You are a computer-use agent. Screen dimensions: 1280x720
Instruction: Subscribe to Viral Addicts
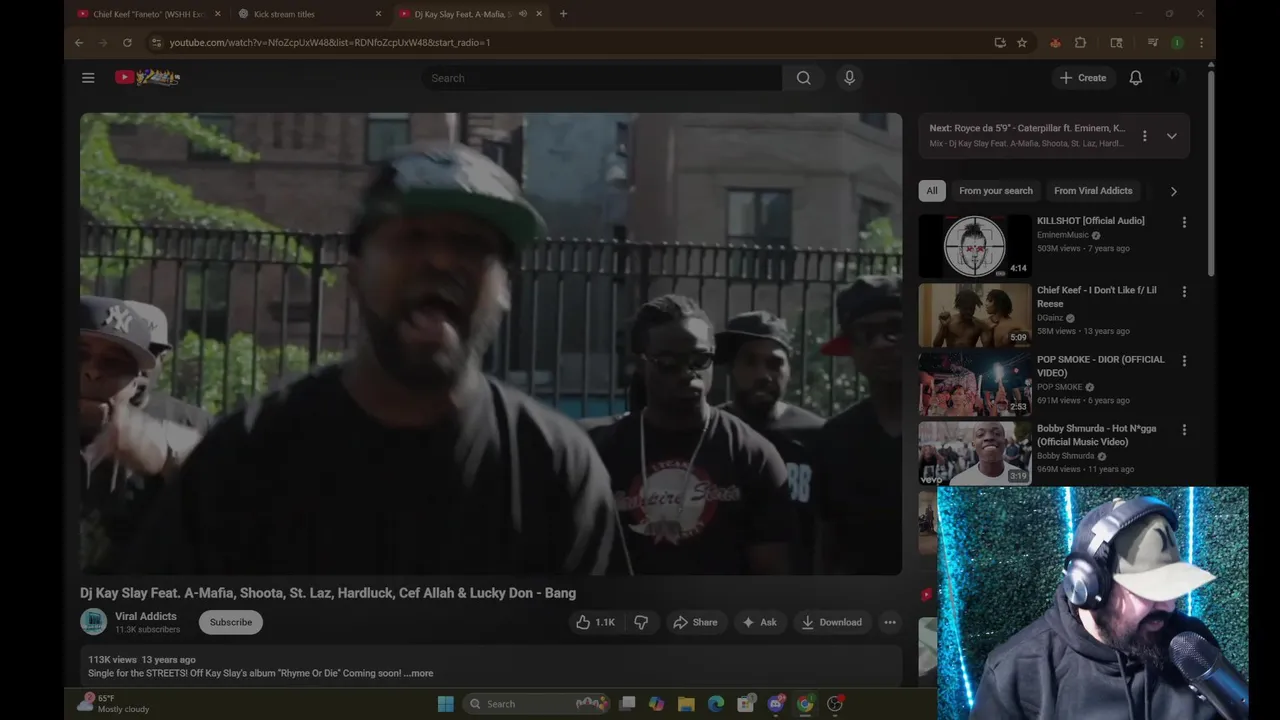(231, 622)
